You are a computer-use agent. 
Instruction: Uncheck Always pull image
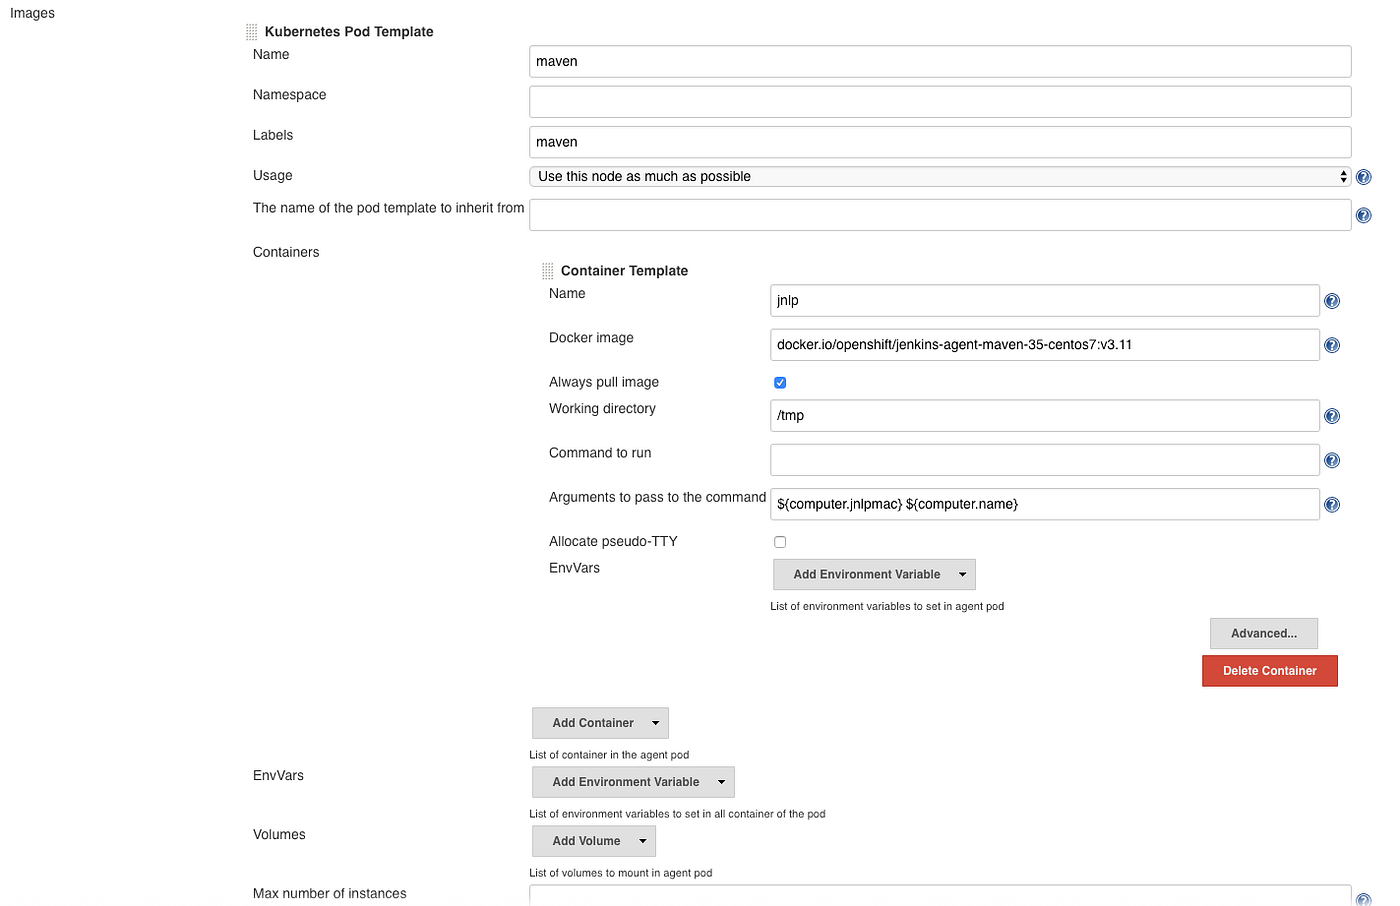click(x=779, y=382)
